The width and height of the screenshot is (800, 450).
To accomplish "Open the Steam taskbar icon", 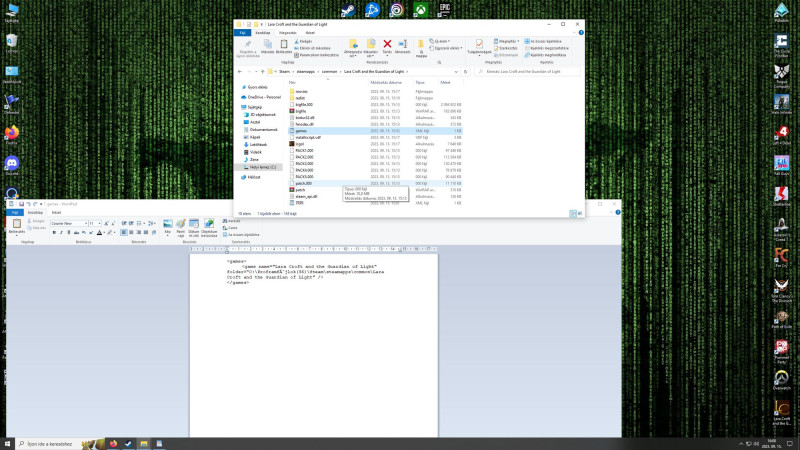I will [129, 444].
